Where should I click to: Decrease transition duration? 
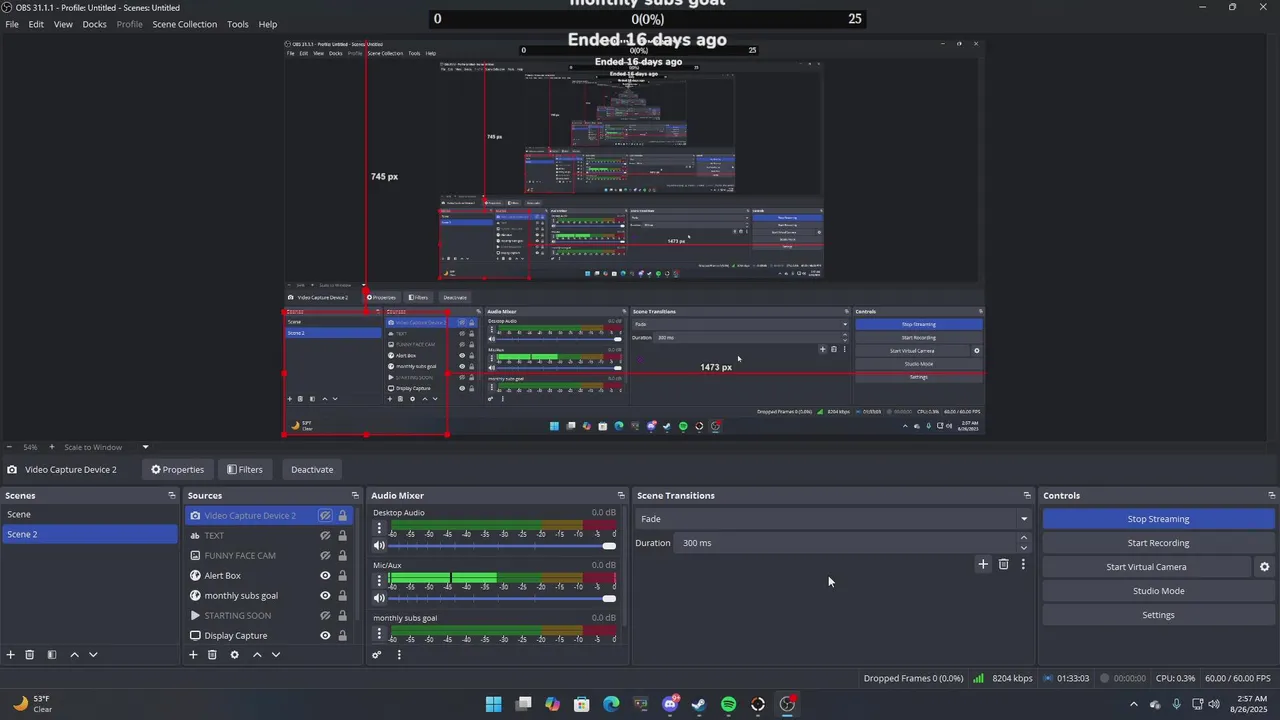(1023, 548)
